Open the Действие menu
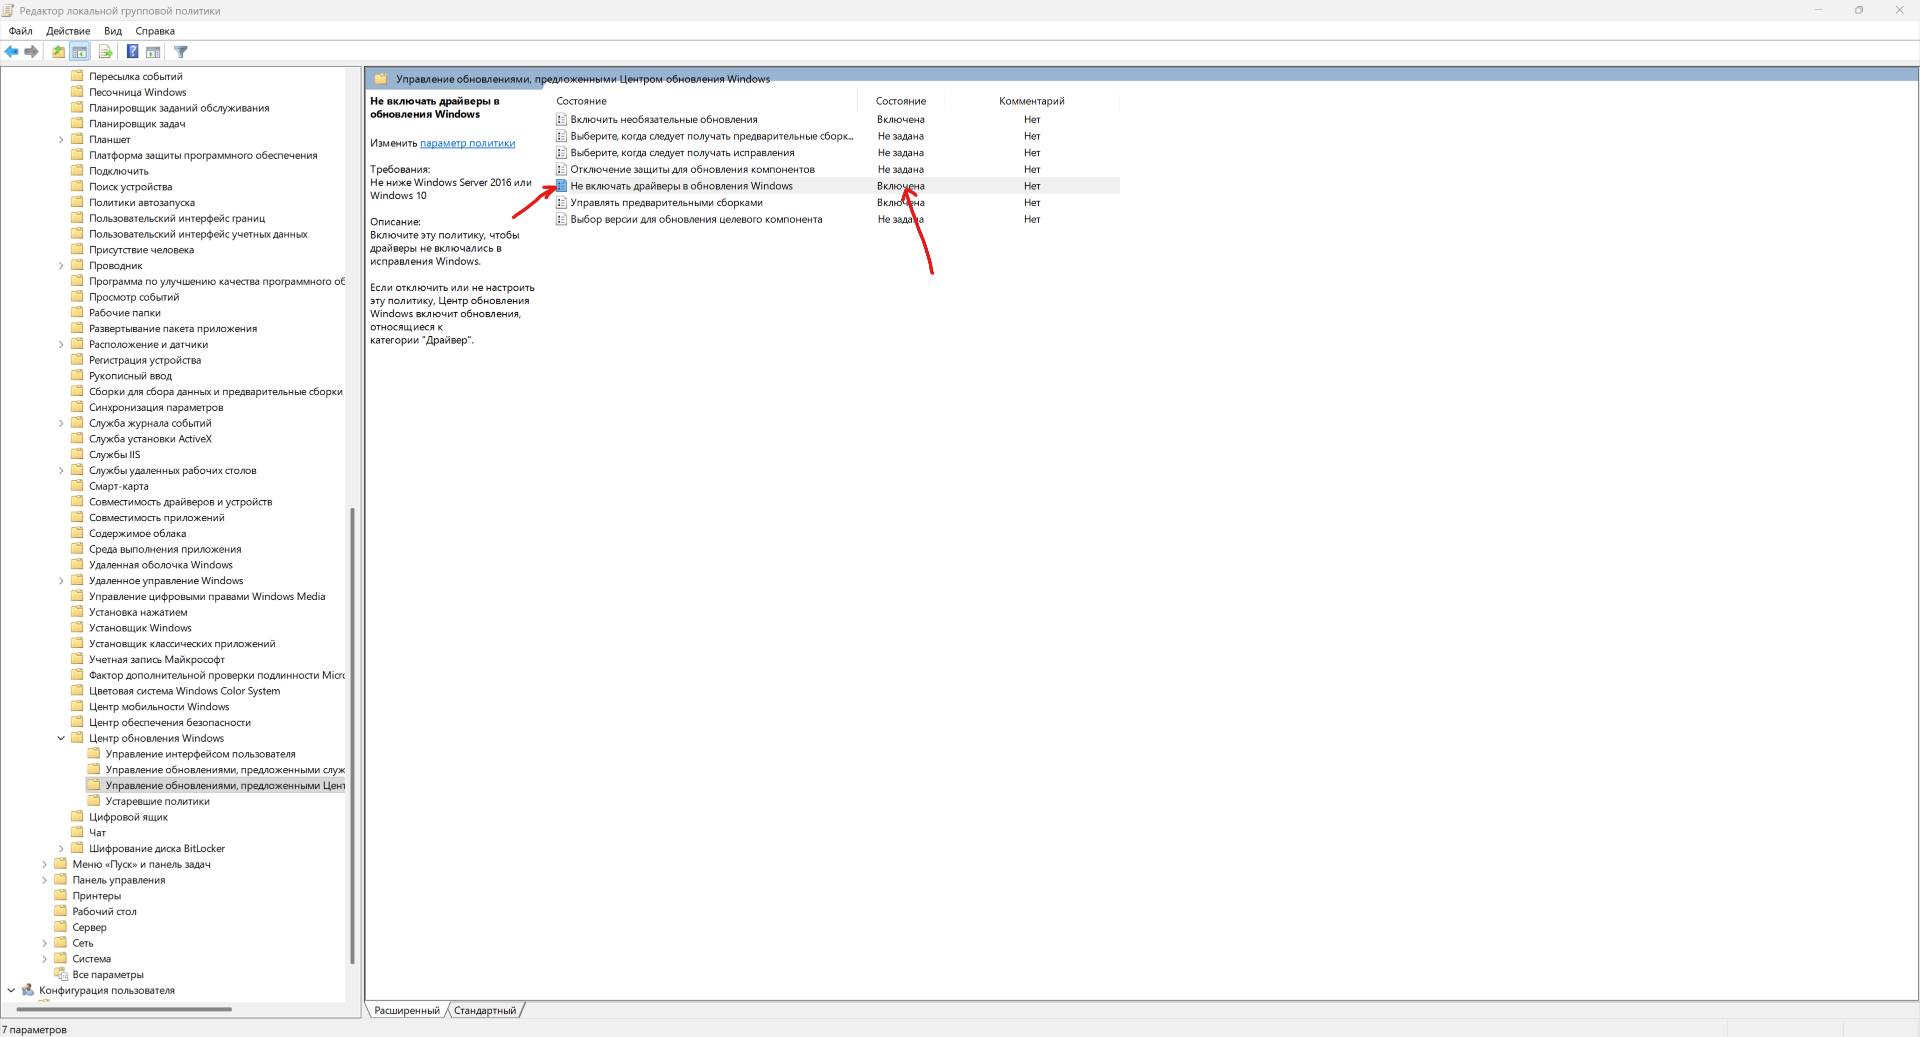This screenshot has width=1920, height=1037. [x=68, y=31]
